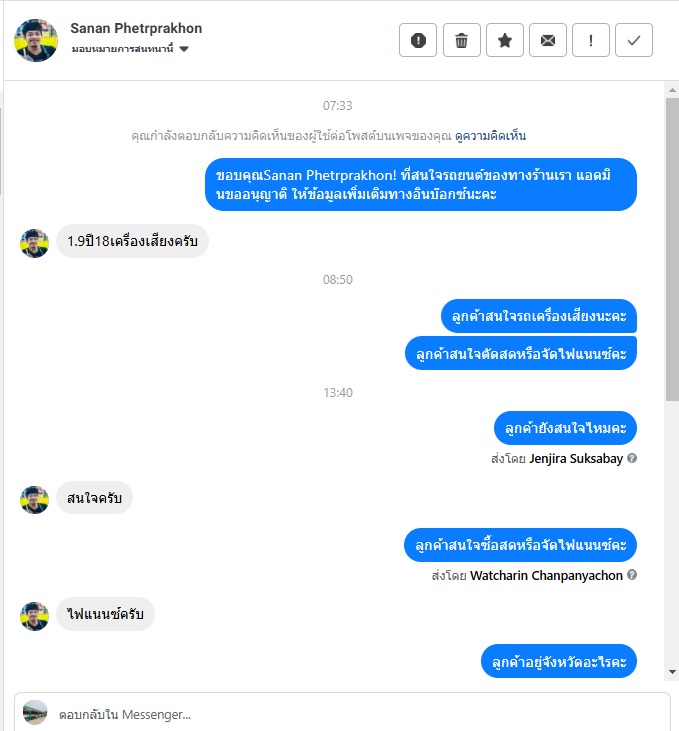Open the ดูความคิดเห็น link
This screenshot has height=731, width=679.
coord(491,136)
